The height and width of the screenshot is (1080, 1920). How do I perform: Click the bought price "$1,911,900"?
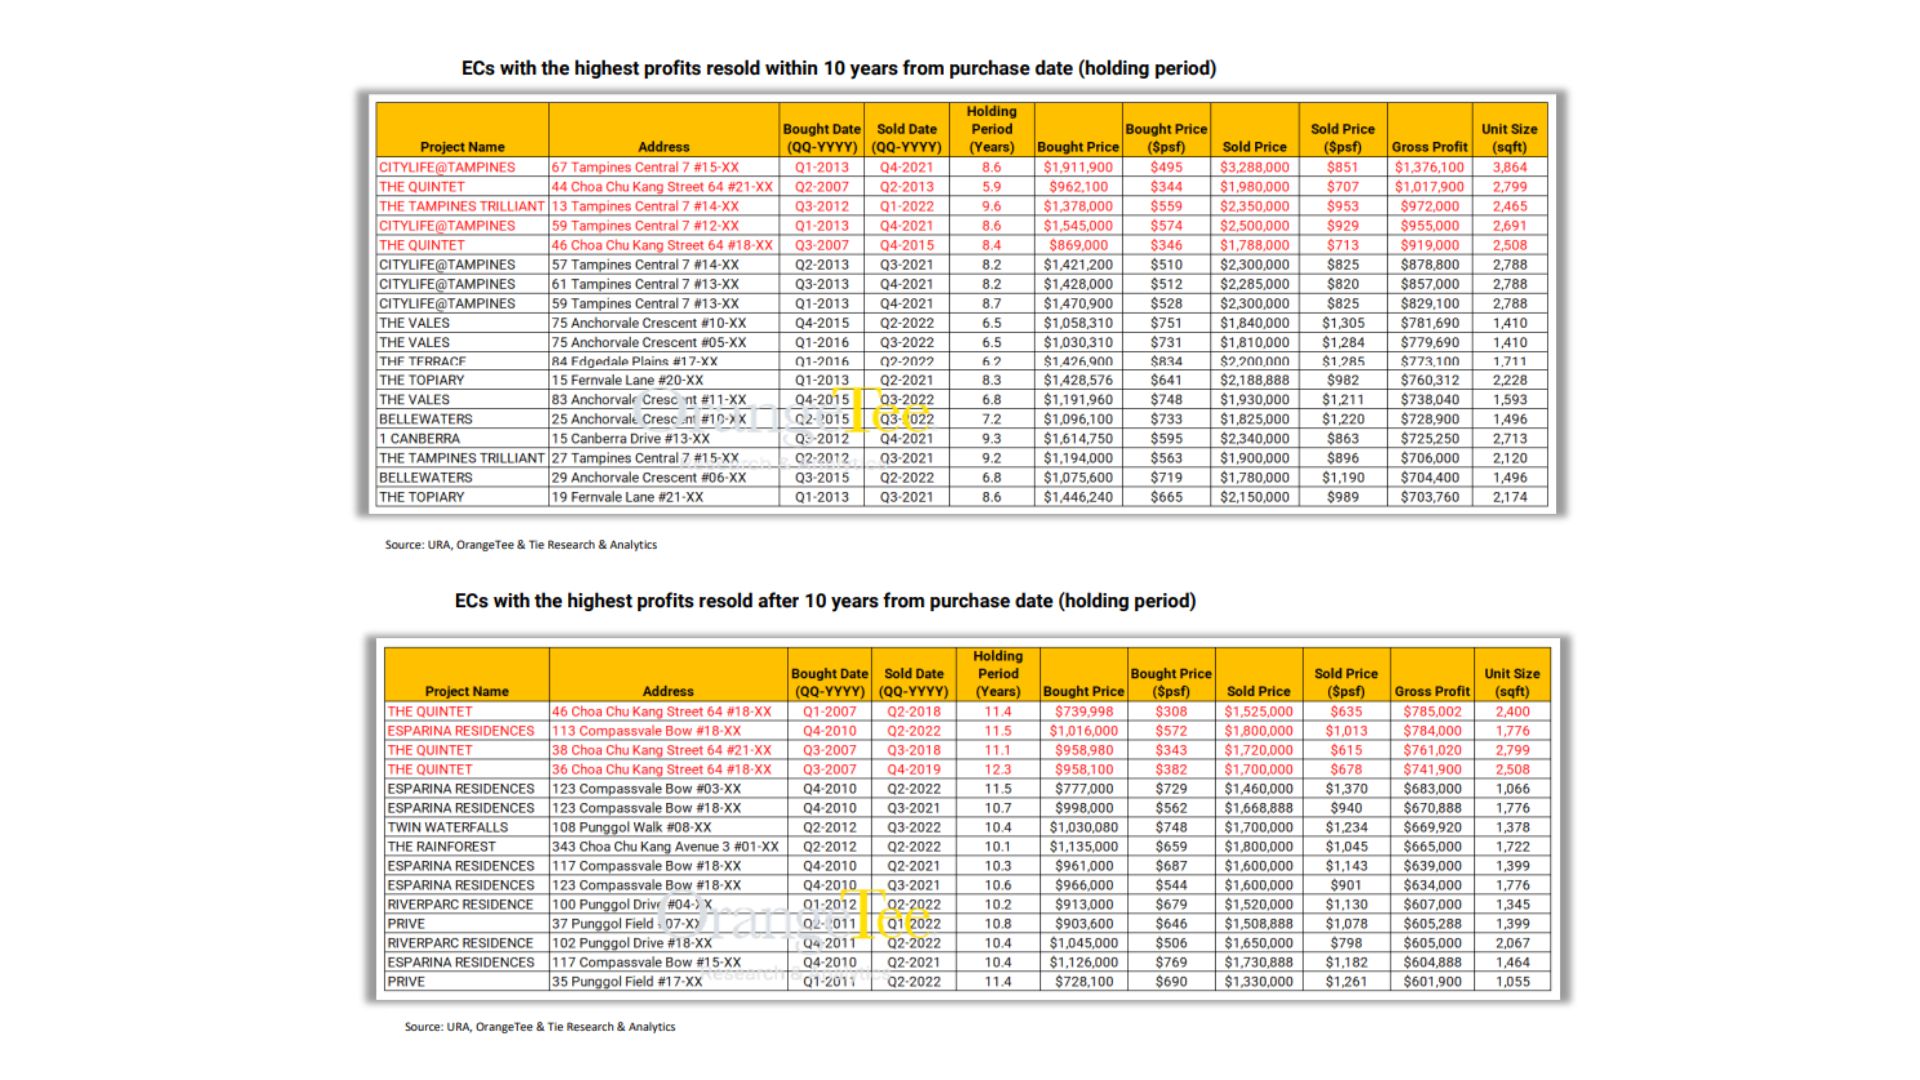[1078, 167]
